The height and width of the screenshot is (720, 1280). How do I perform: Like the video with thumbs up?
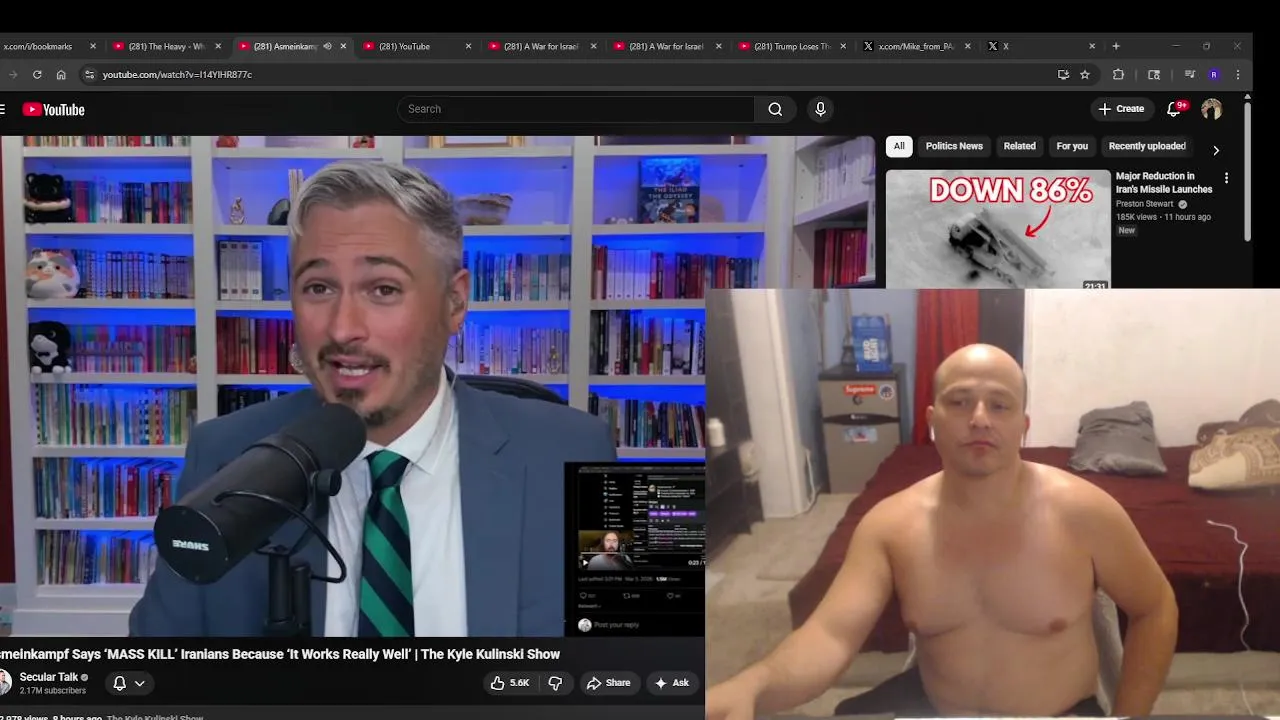[510, 683]
